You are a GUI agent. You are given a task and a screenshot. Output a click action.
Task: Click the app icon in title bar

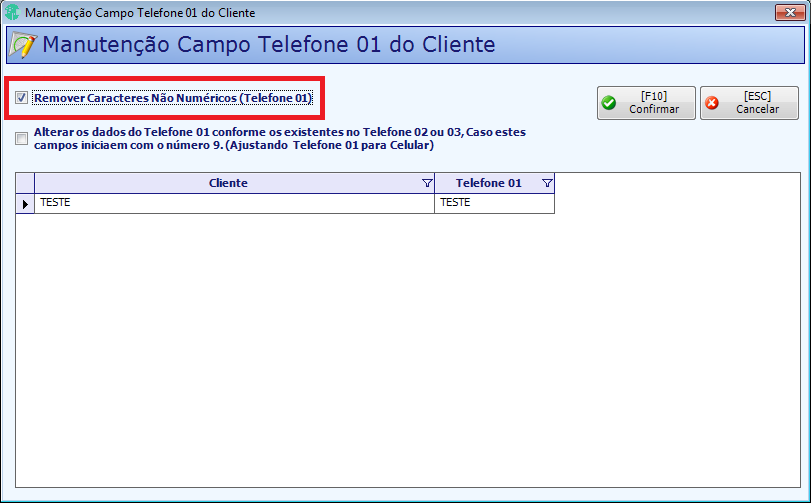12,12
